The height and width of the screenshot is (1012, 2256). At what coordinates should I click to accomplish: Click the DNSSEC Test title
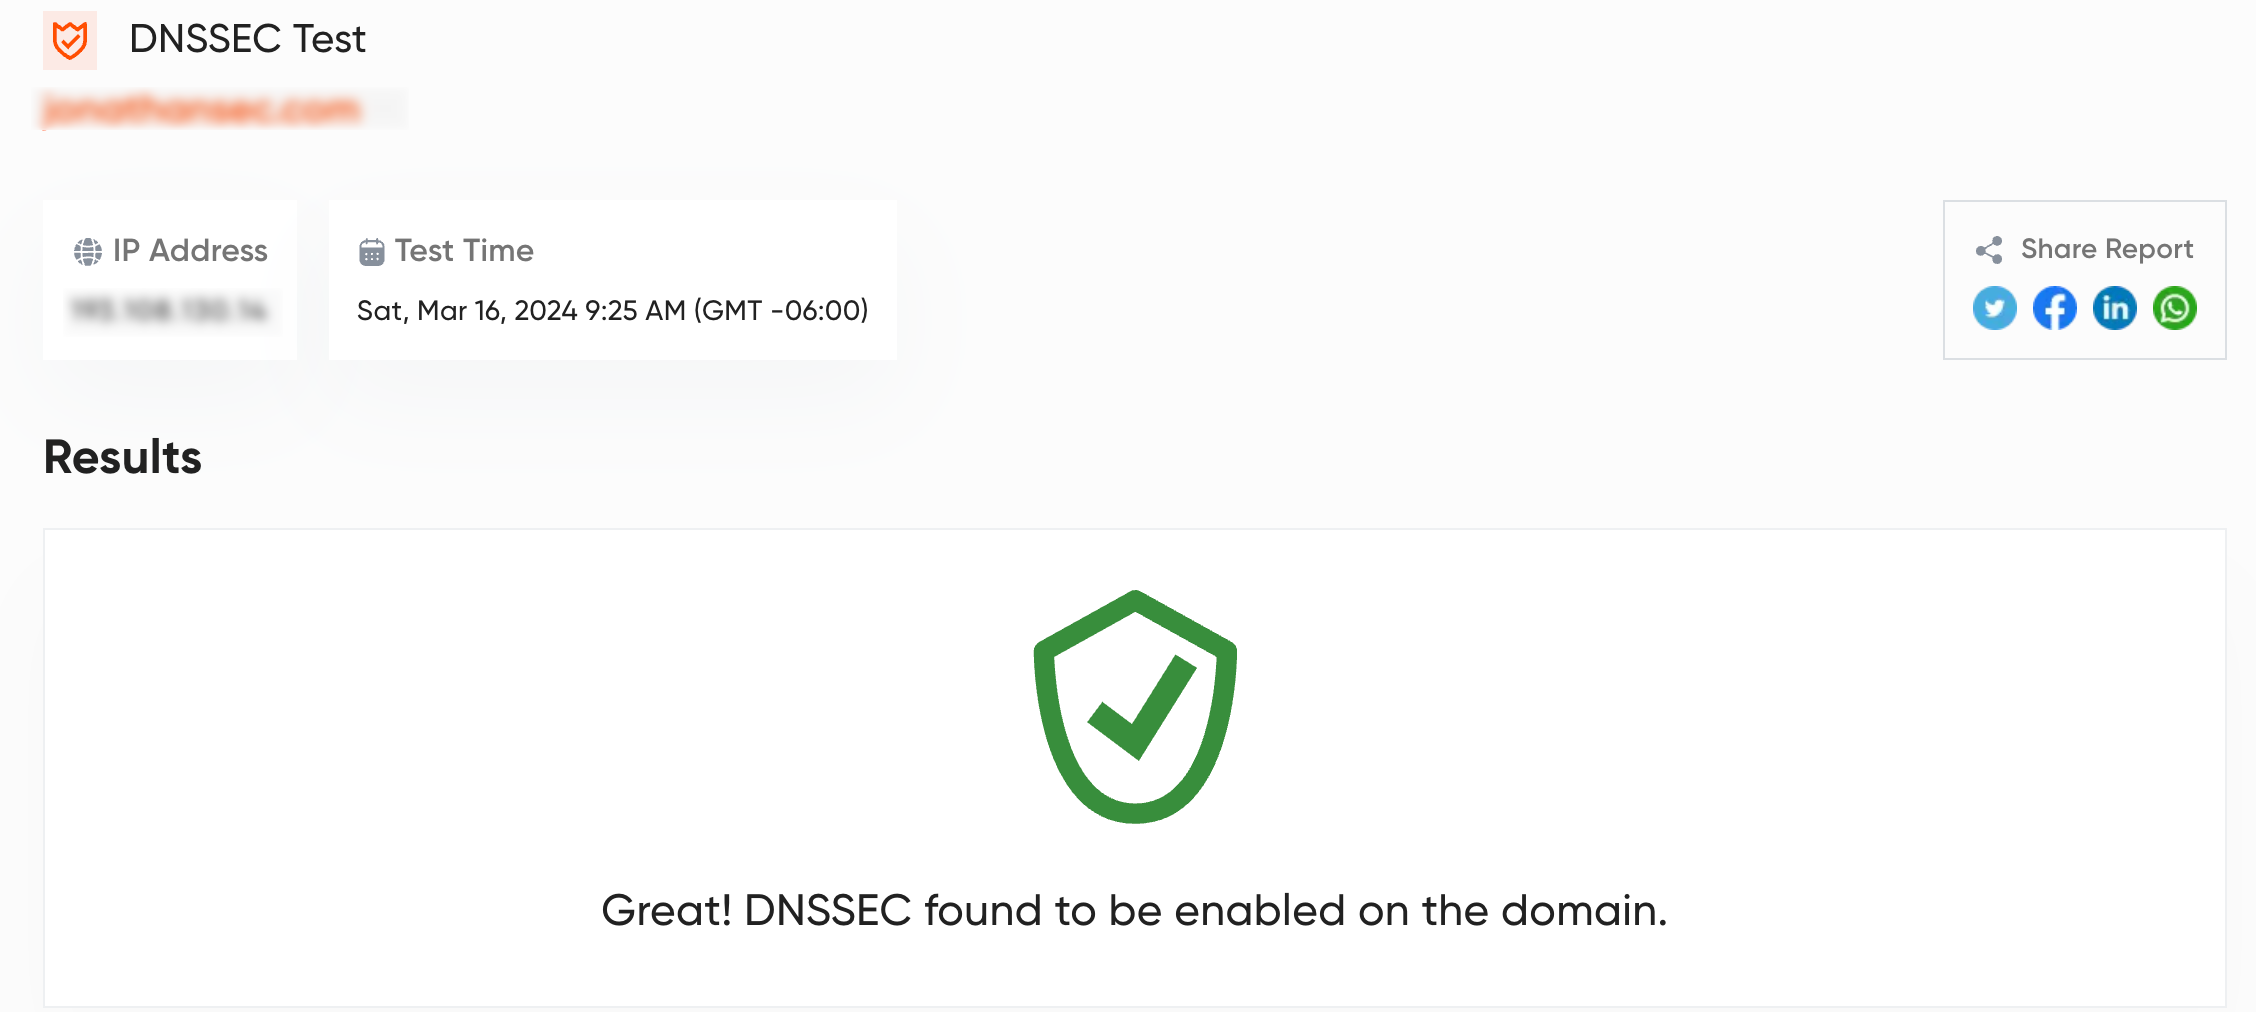click(247, 40)
